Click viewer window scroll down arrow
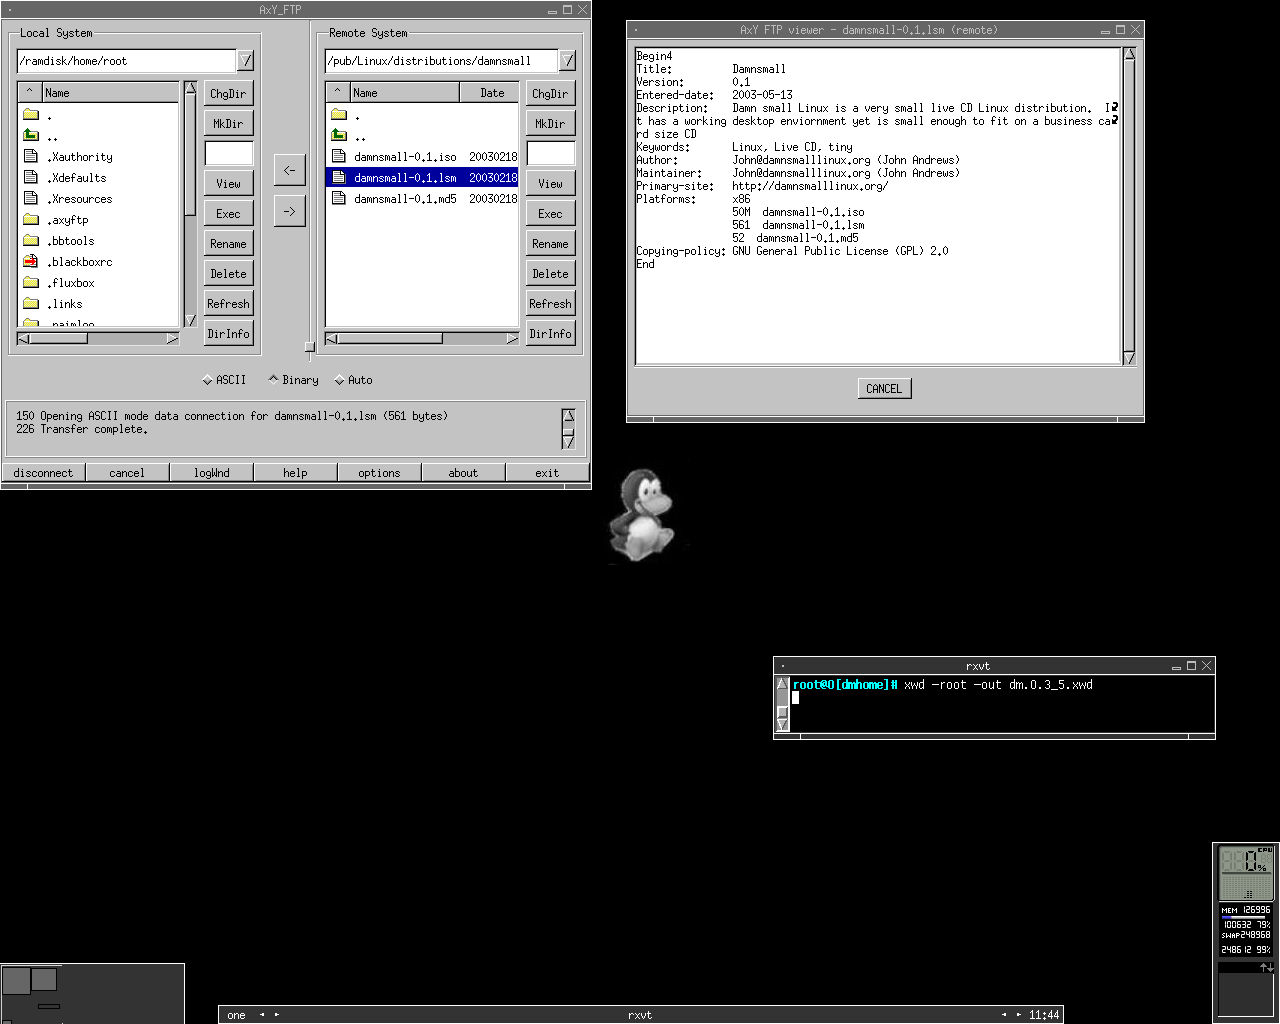Image resolution: width=1280 pixels, height=1024 pixels. (1129, 358)
